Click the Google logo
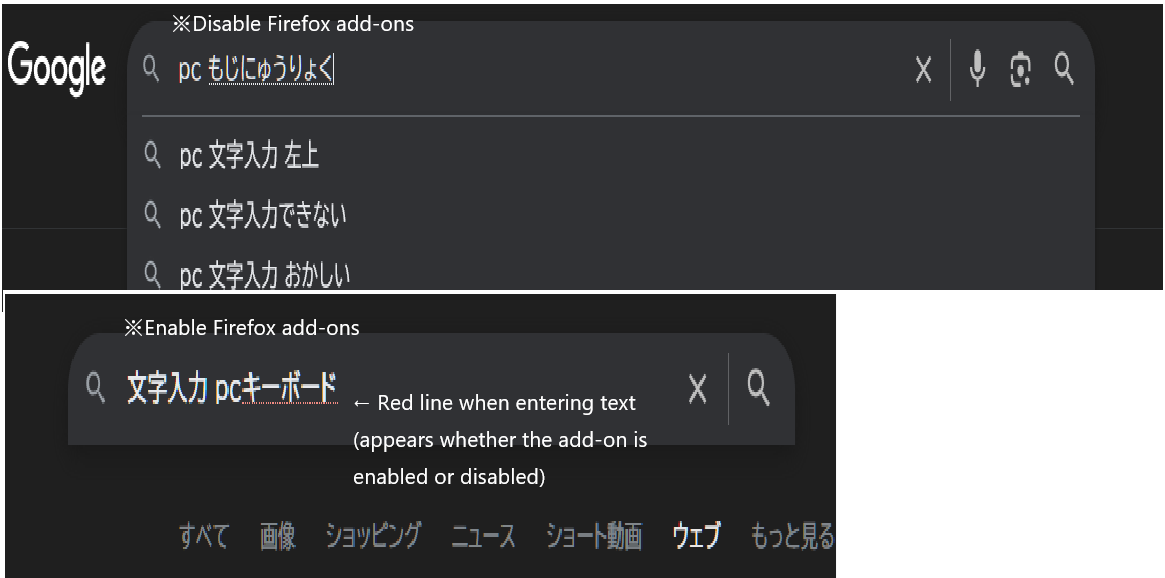The height and width of the screenshot is (578, 1165). coord(57,68)
